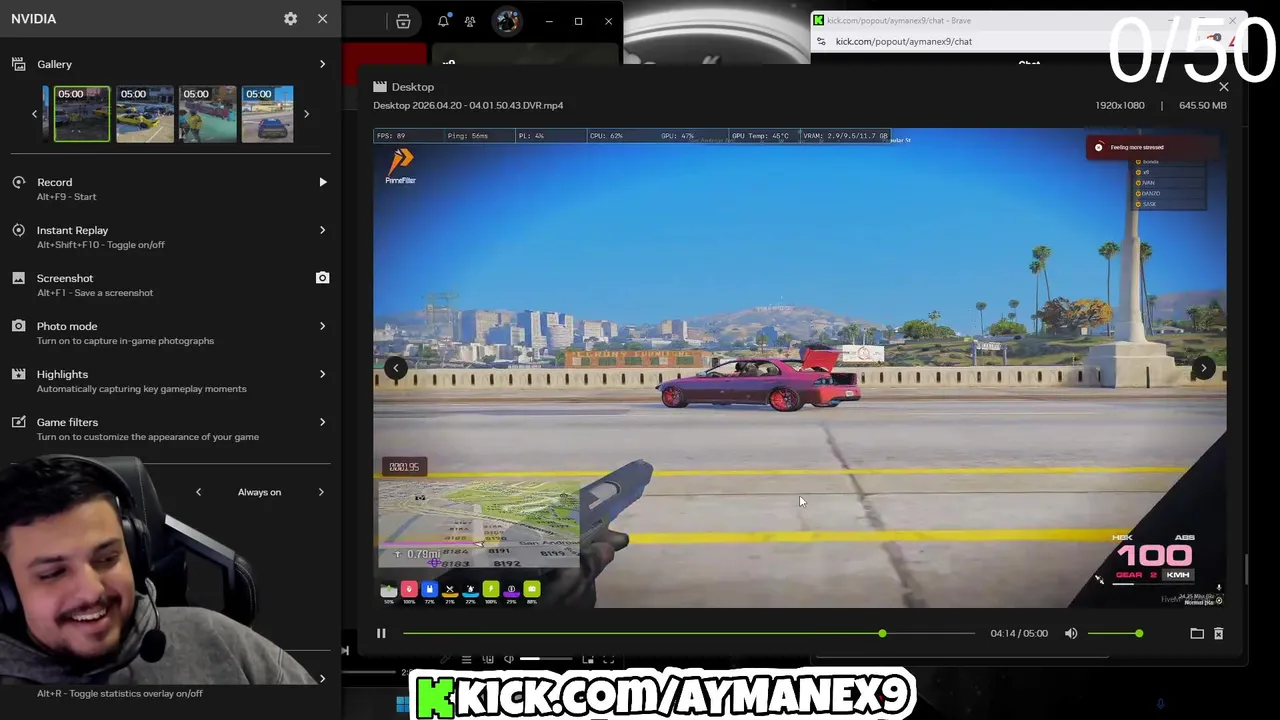
Task: Adjust the volume slider
Action: [x=1113, y=633]
